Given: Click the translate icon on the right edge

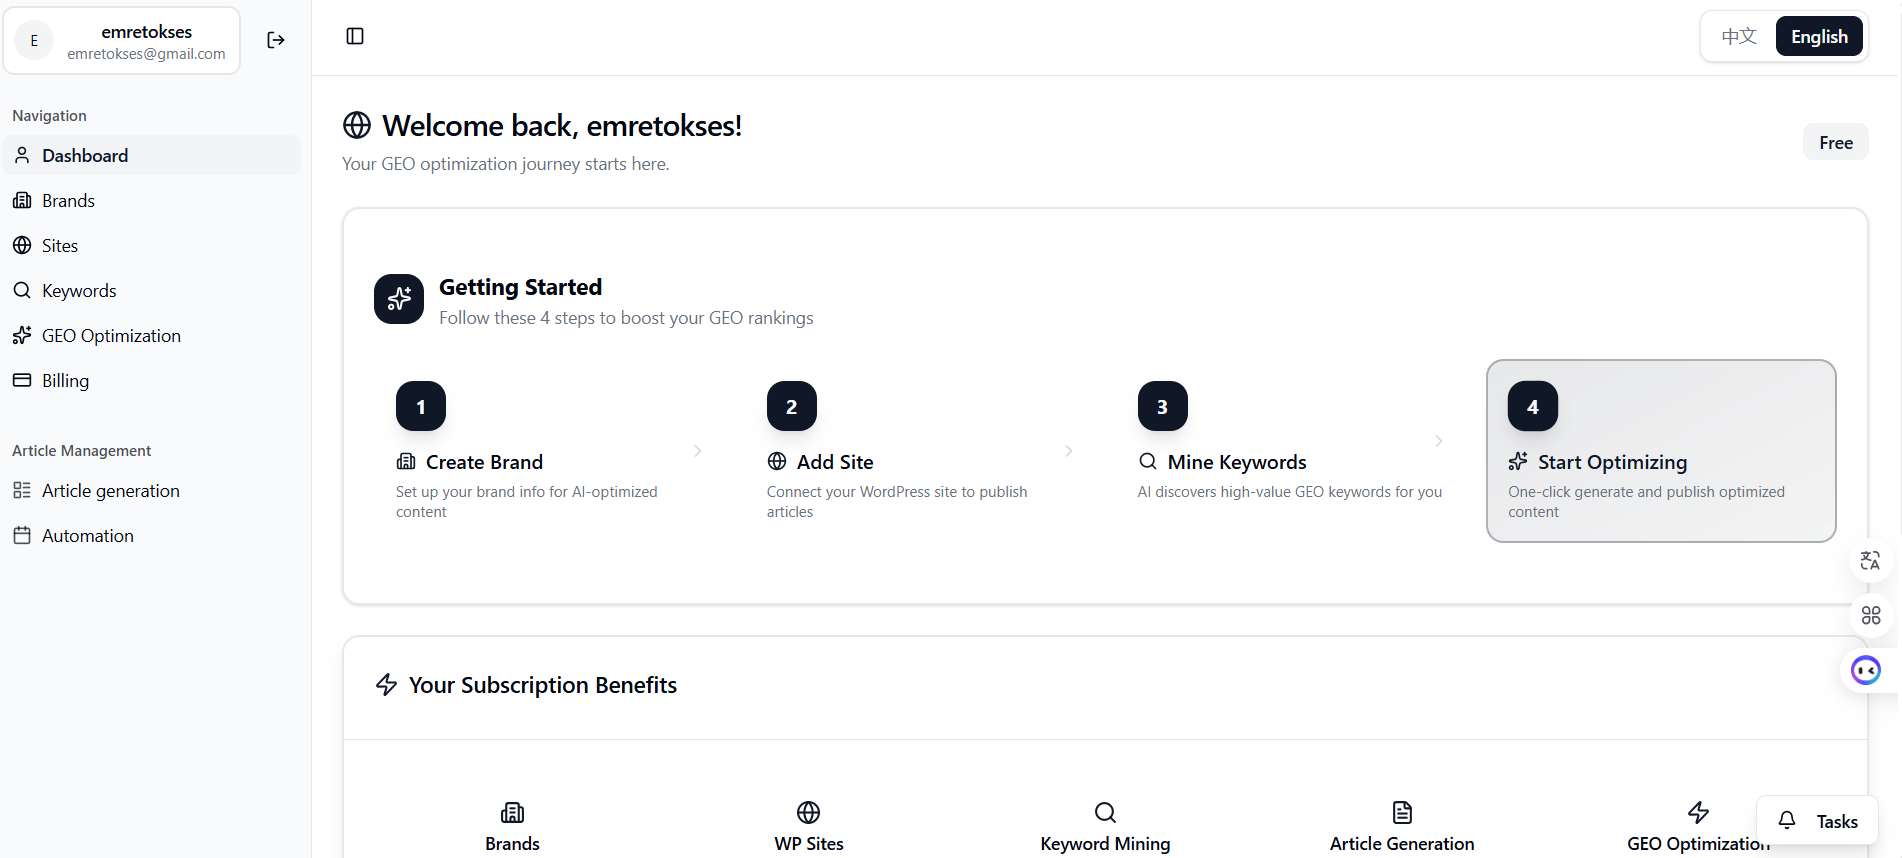Looking at the screenshot, I should pyautogui.click(x=1870, y=561).
